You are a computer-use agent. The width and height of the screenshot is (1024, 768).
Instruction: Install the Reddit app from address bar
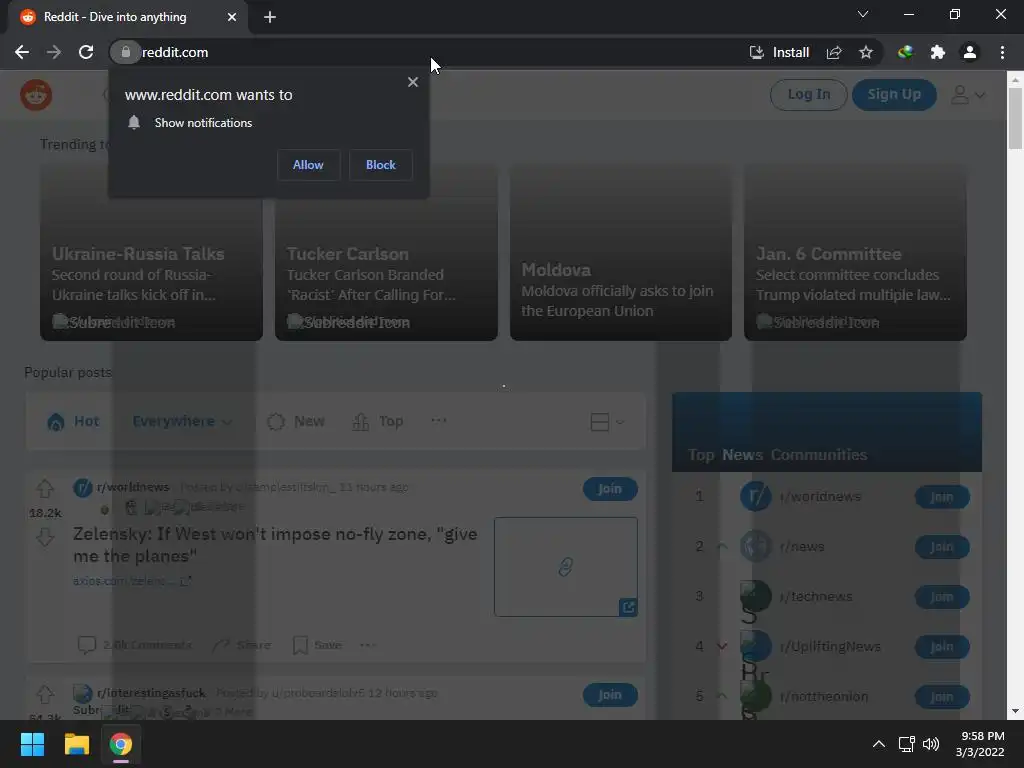(779, 52)
